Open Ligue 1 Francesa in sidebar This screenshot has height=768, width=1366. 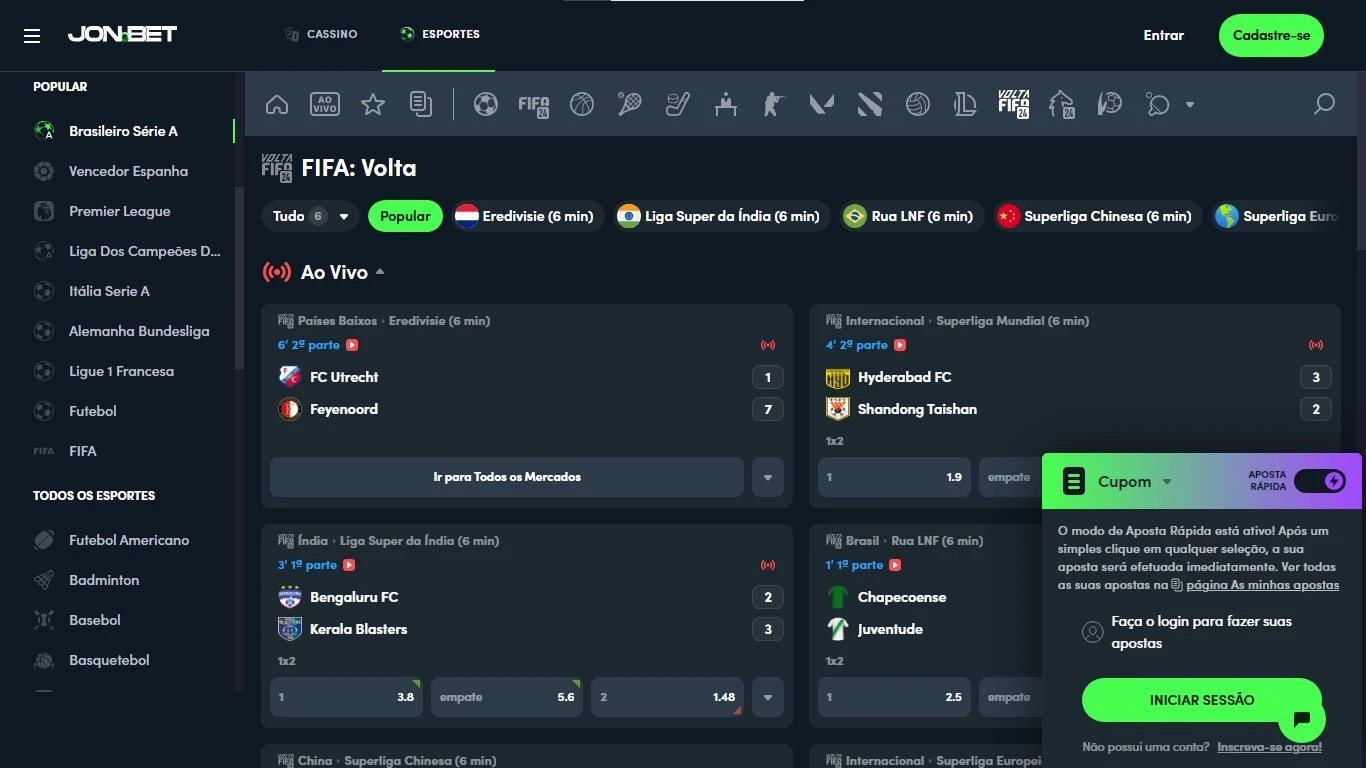tap(121, 371)
